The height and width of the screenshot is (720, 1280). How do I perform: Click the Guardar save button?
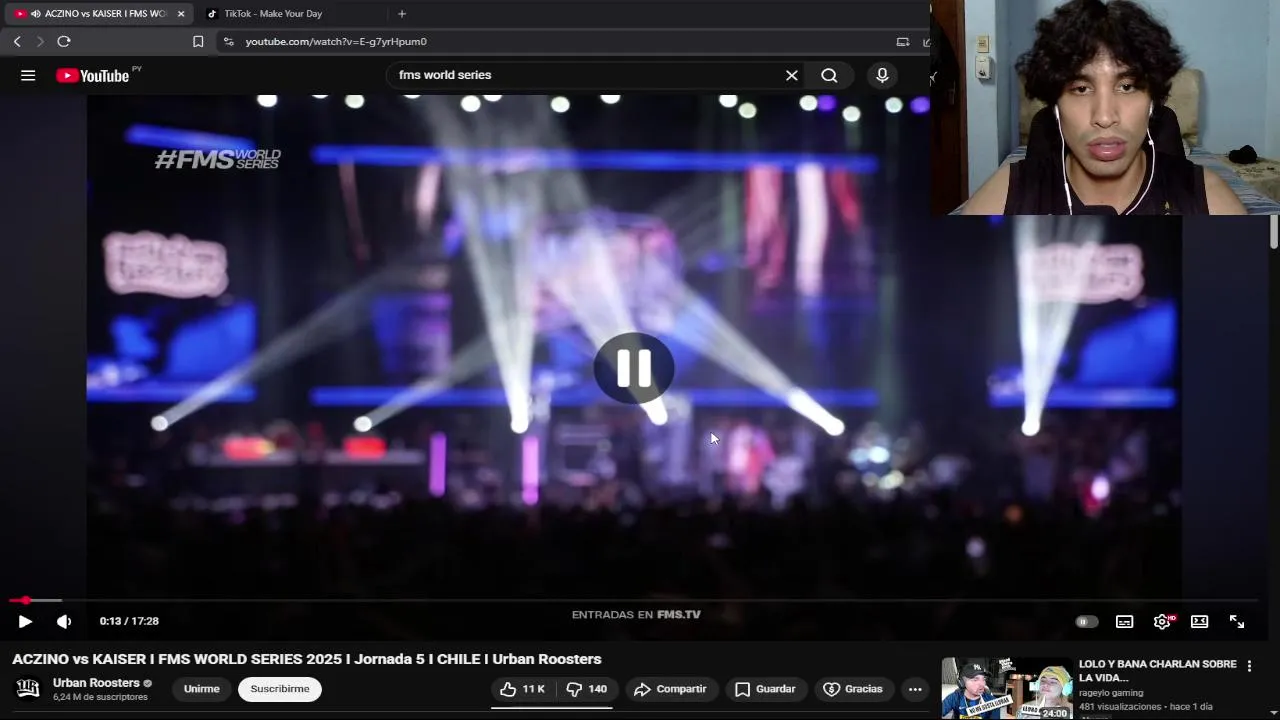tap(766, 689)
